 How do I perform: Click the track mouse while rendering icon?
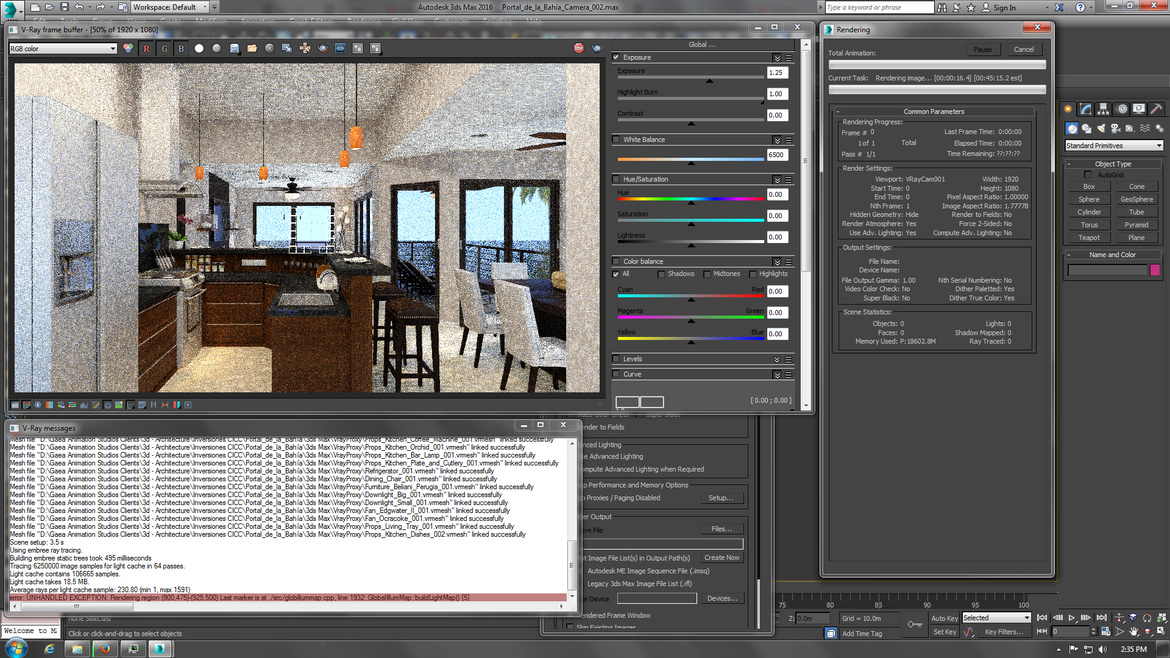click(x=305, y=48)
